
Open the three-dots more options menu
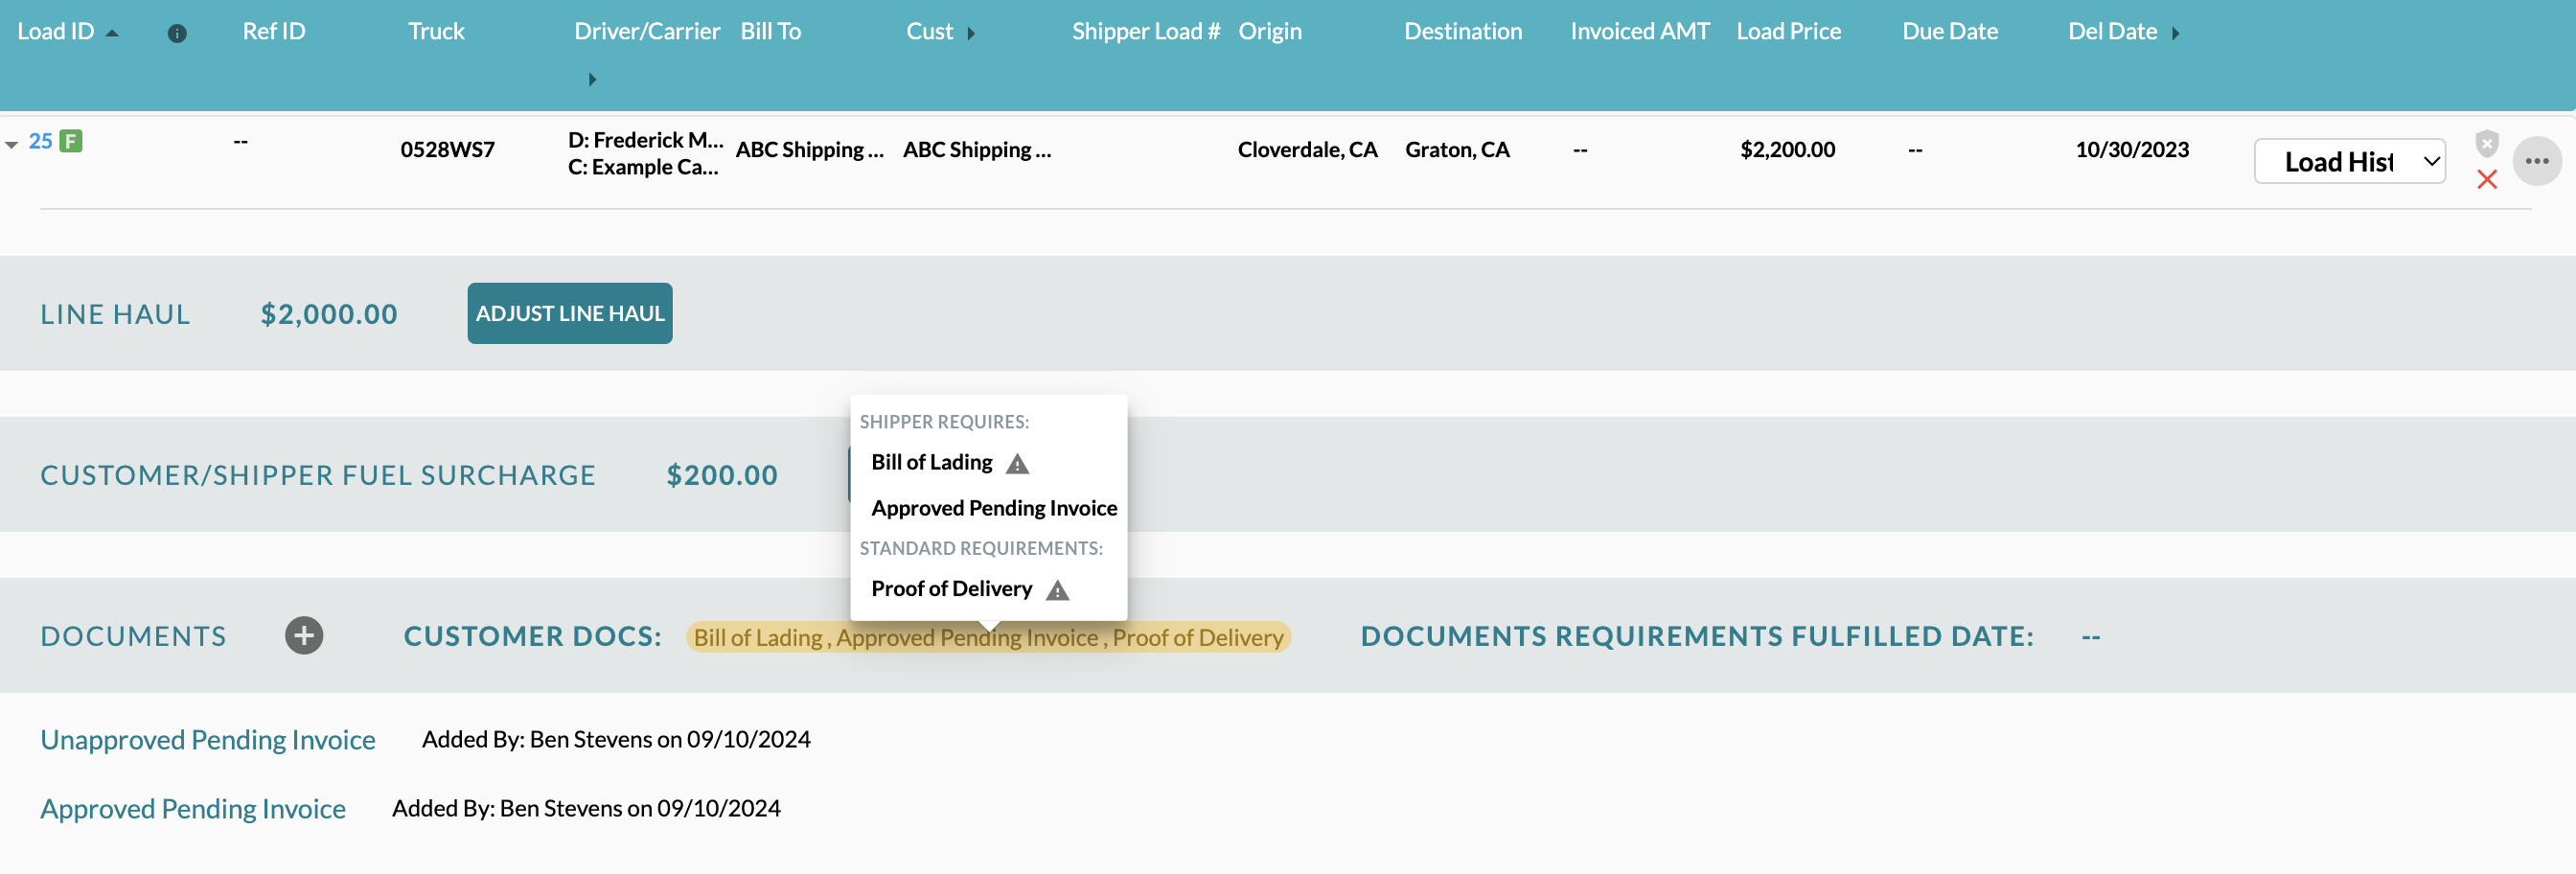click(x=2536, y=161)
